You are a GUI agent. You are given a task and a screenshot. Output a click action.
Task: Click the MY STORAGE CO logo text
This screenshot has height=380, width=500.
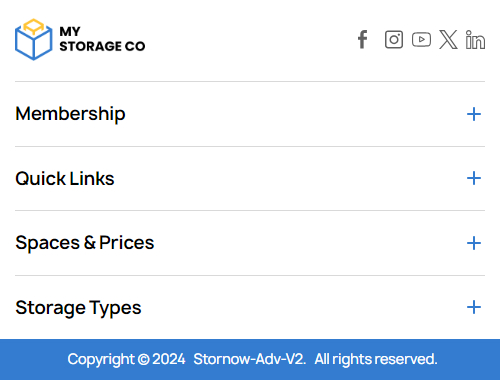pos(102,39)
